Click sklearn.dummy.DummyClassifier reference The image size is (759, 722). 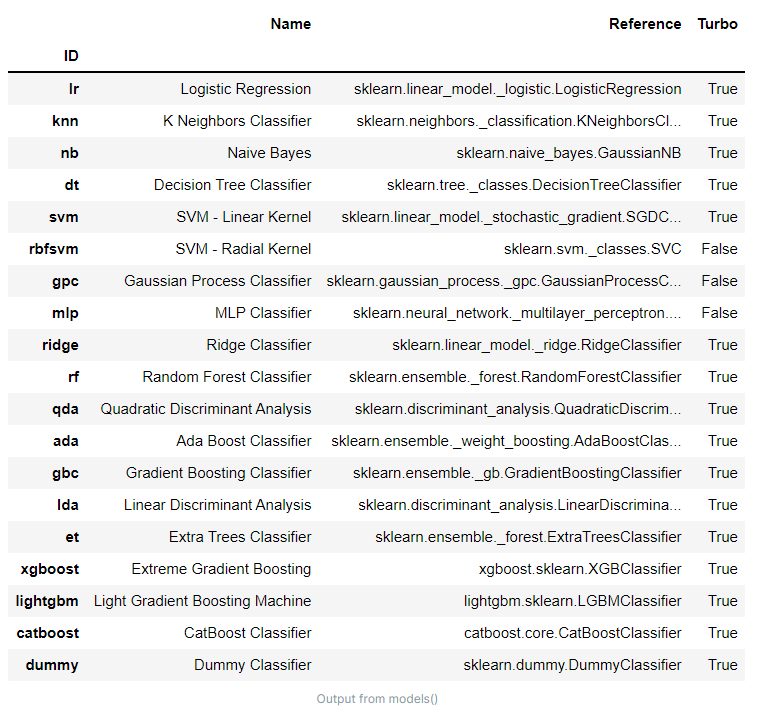coord(572,664)
